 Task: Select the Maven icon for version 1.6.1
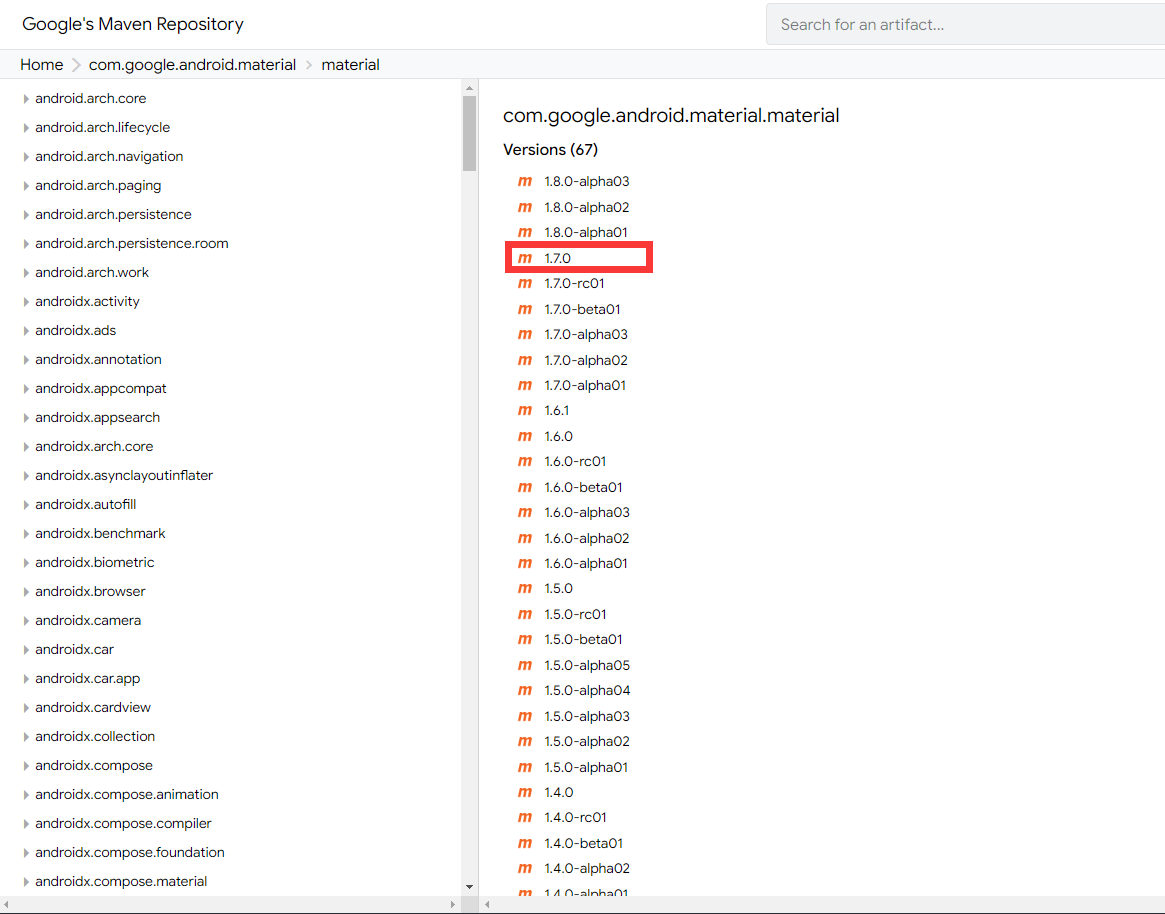(525, 411)
